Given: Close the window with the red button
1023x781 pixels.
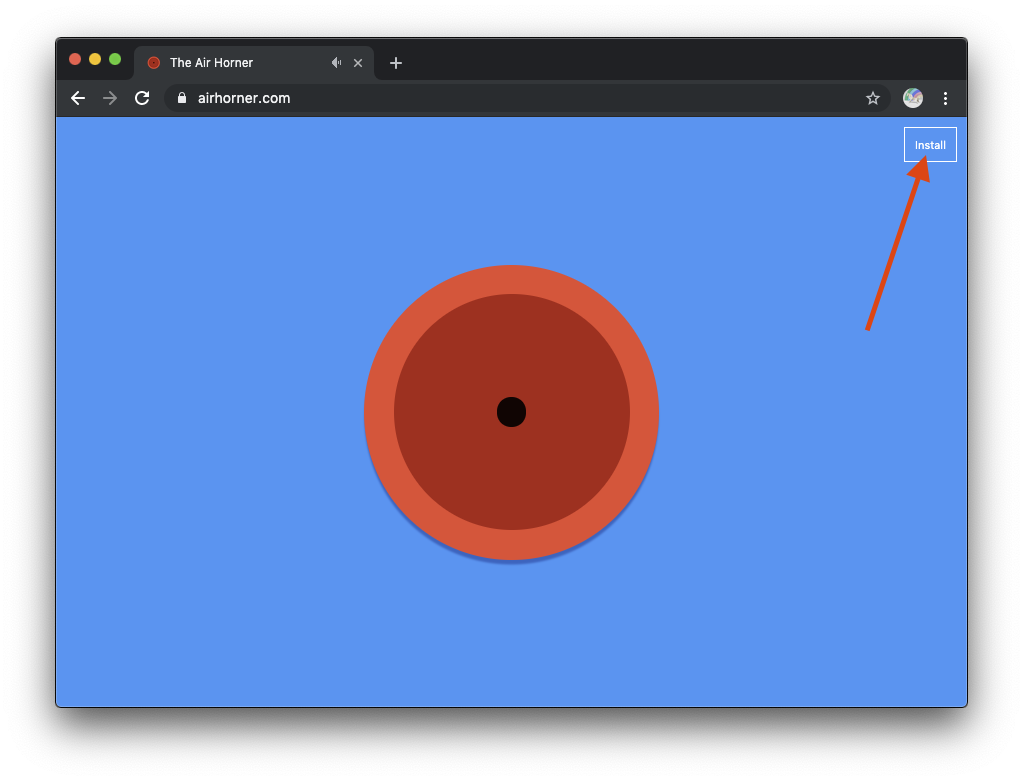Looking at the screenshot, I should [x=75, y=59].
